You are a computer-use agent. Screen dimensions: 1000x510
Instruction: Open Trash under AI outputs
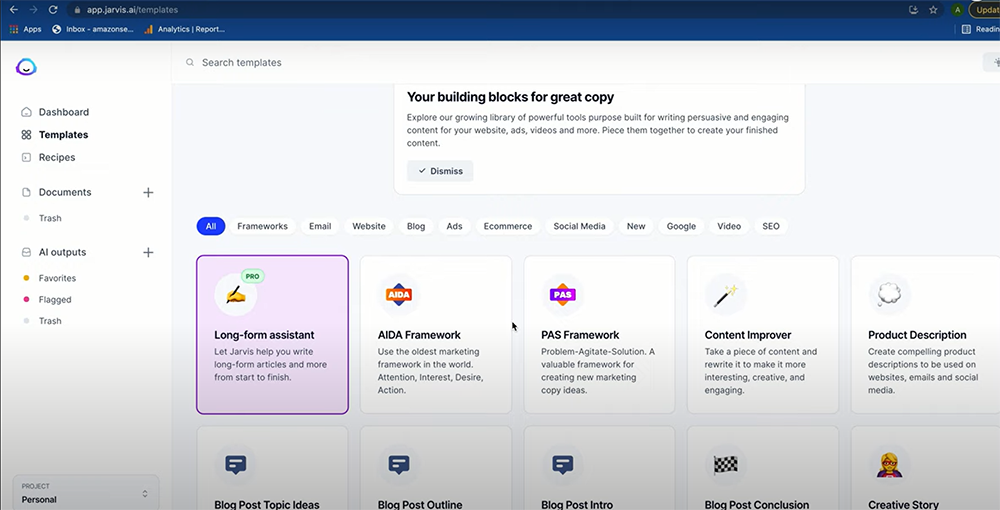pyautogui.click(x=50, y=321)
